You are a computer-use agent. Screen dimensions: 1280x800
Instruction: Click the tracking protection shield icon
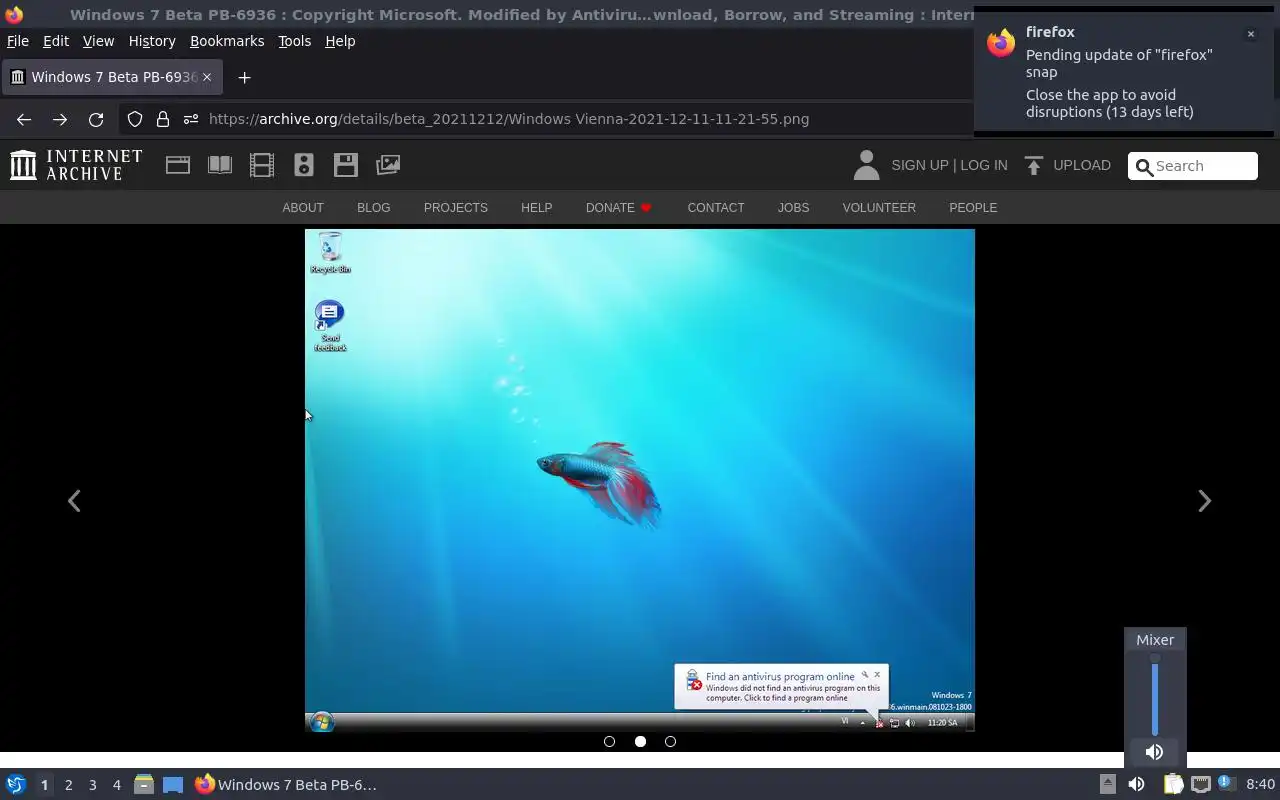[x=135, y=119]
